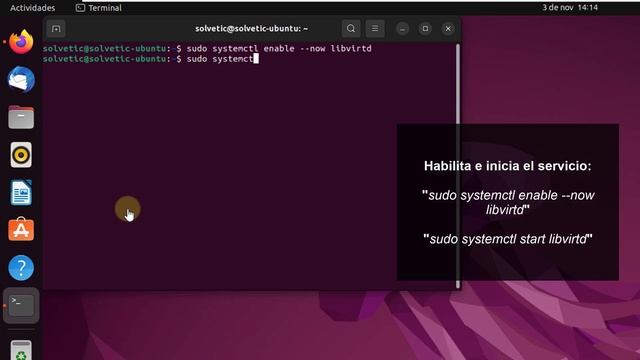Screen dimensions: 640x360
Task: Close the terminal window
Action: (448, 29)
